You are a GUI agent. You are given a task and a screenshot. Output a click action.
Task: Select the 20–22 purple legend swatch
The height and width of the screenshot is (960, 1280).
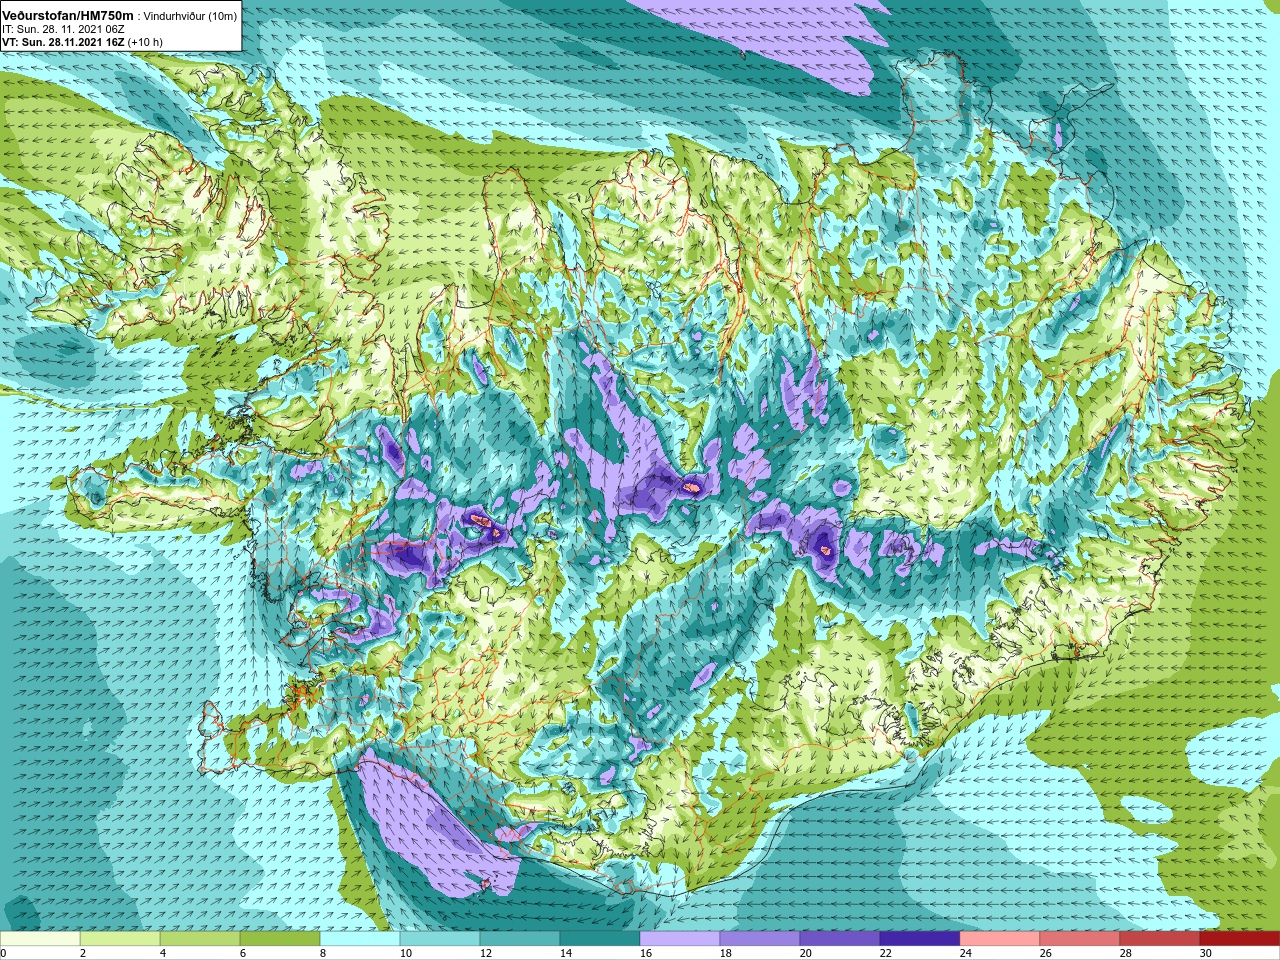click(x=840, y=939)
